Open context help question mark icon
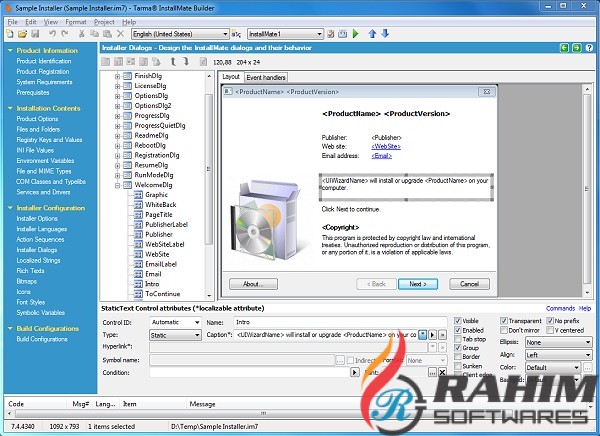The height and width of the screenshot is (436, 600). (x=589, y=48)
